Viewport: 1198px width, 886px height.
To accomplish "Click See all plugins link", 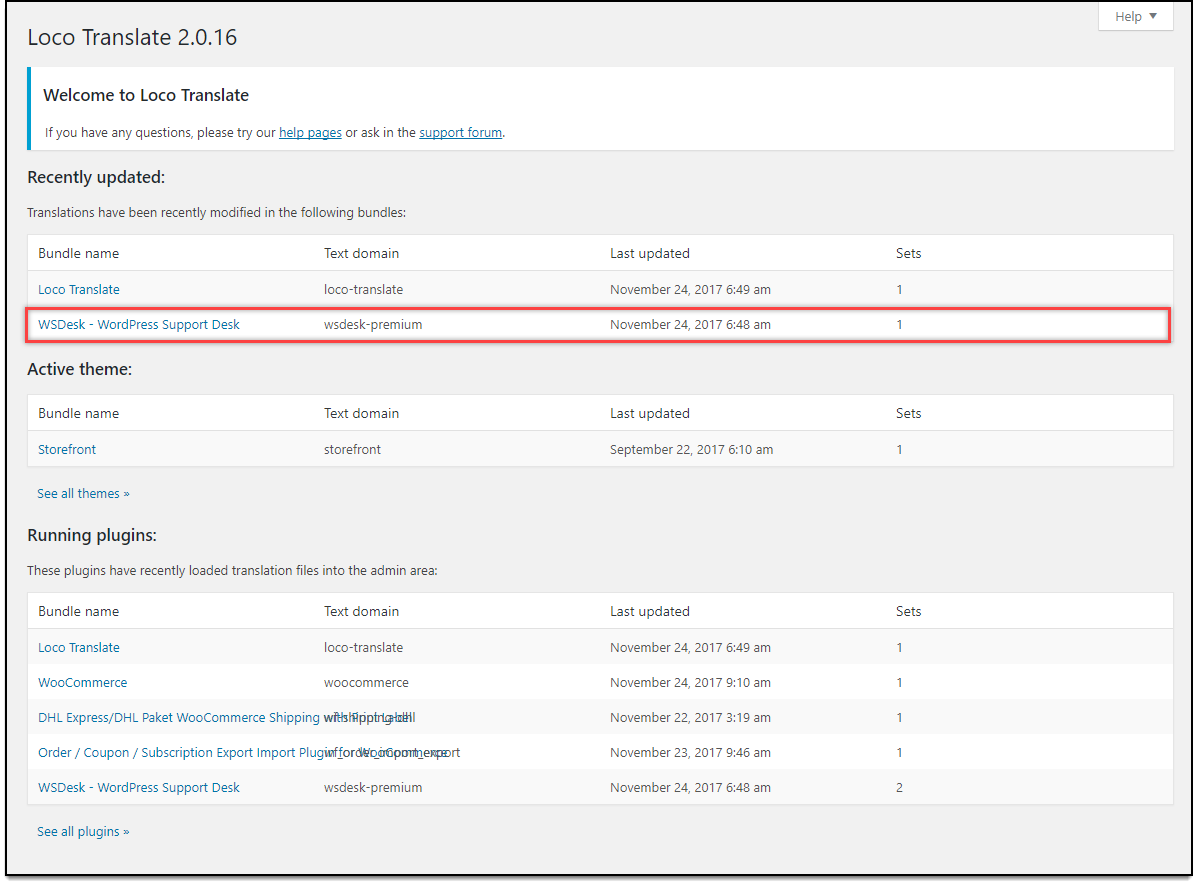I will click(x=83, y=832).
